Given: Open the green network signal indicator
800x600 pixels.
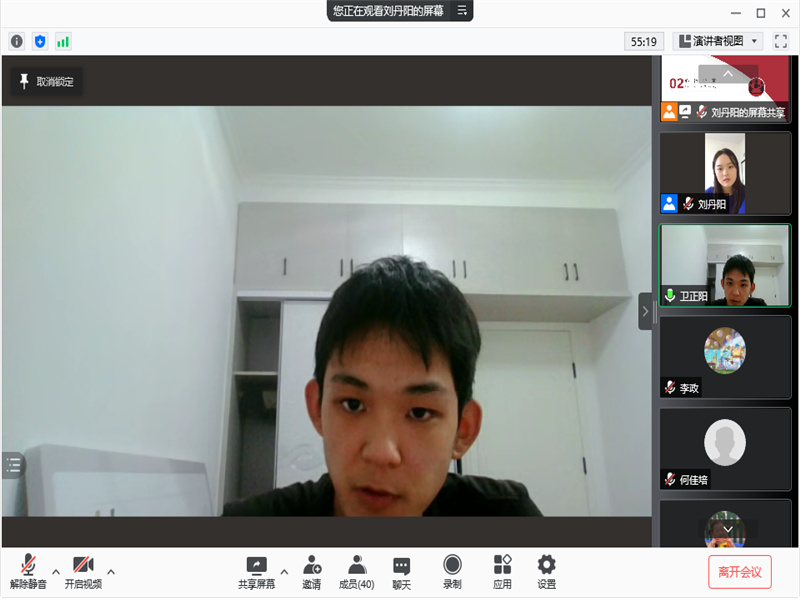Looking at the screenshot, I should click(63, 41).
